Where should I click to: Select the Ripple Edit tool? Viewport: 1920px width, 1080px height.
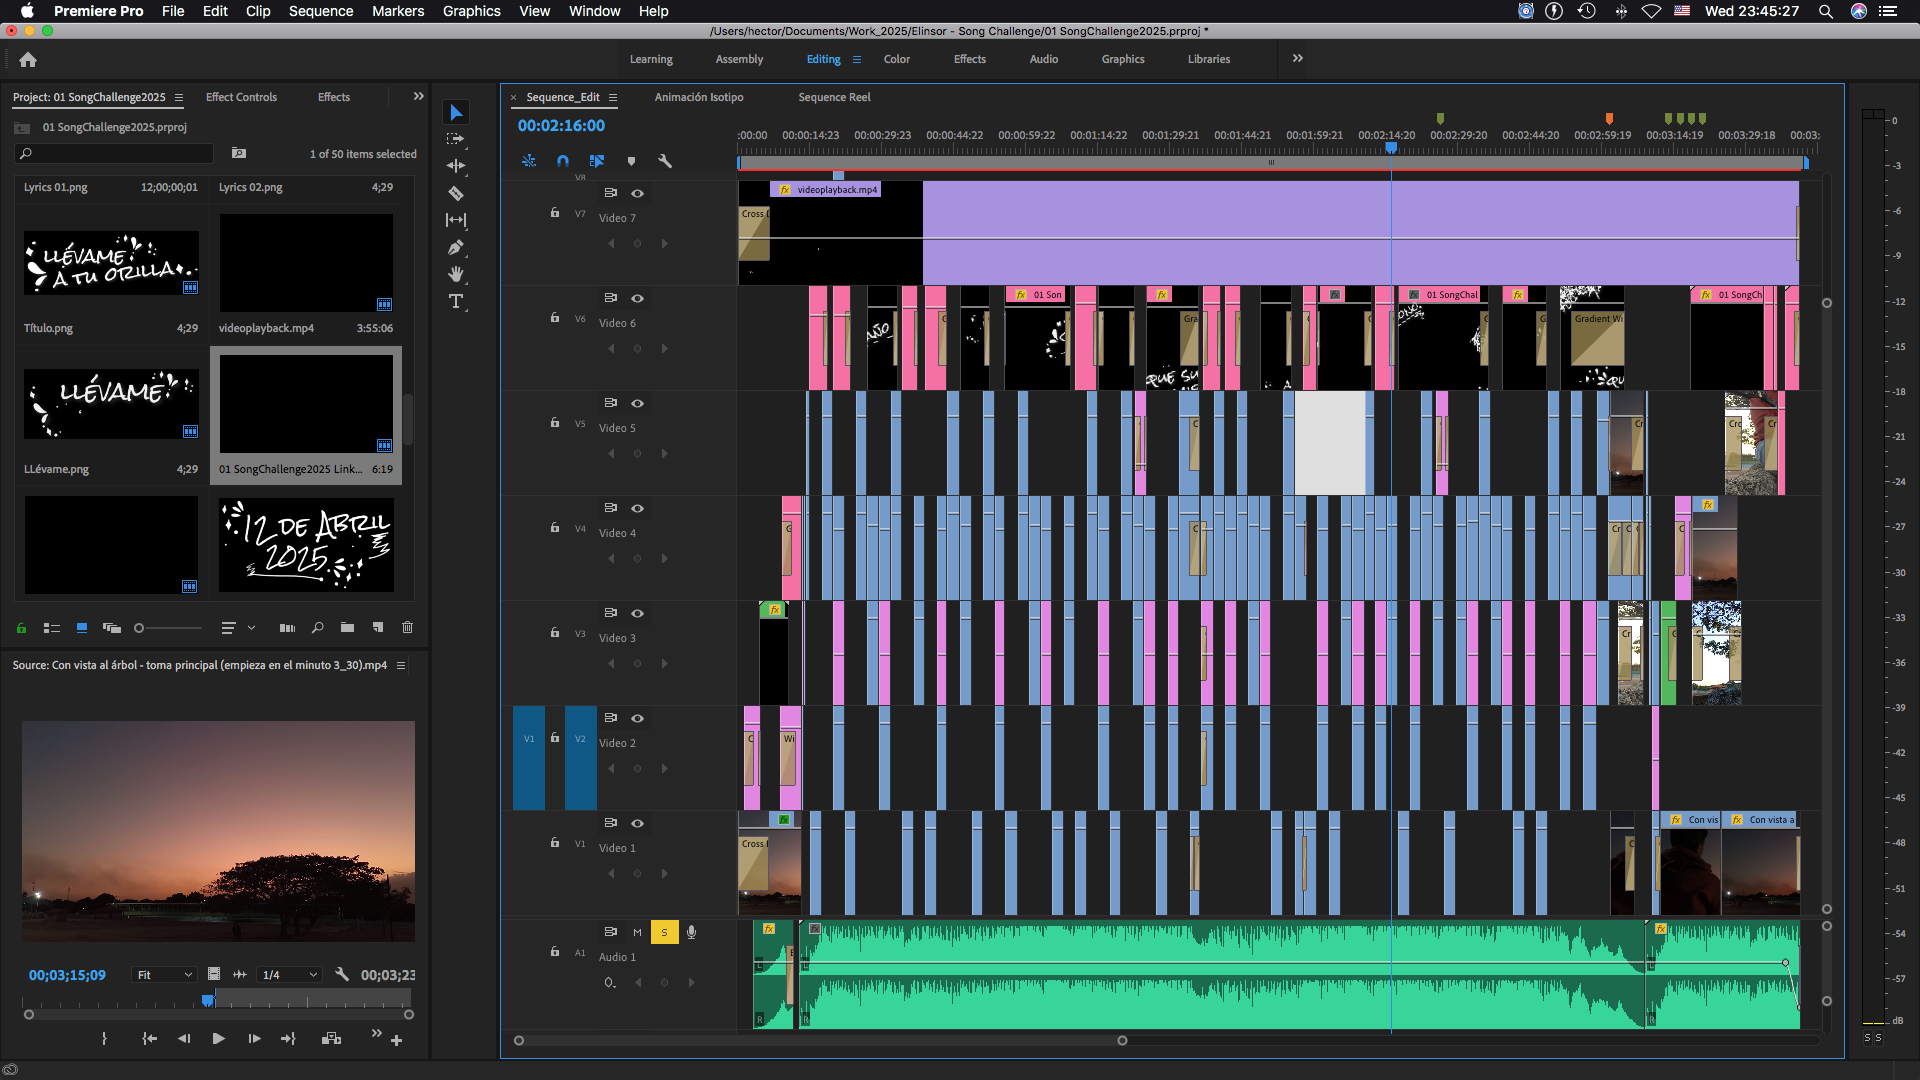coord(456,166)
